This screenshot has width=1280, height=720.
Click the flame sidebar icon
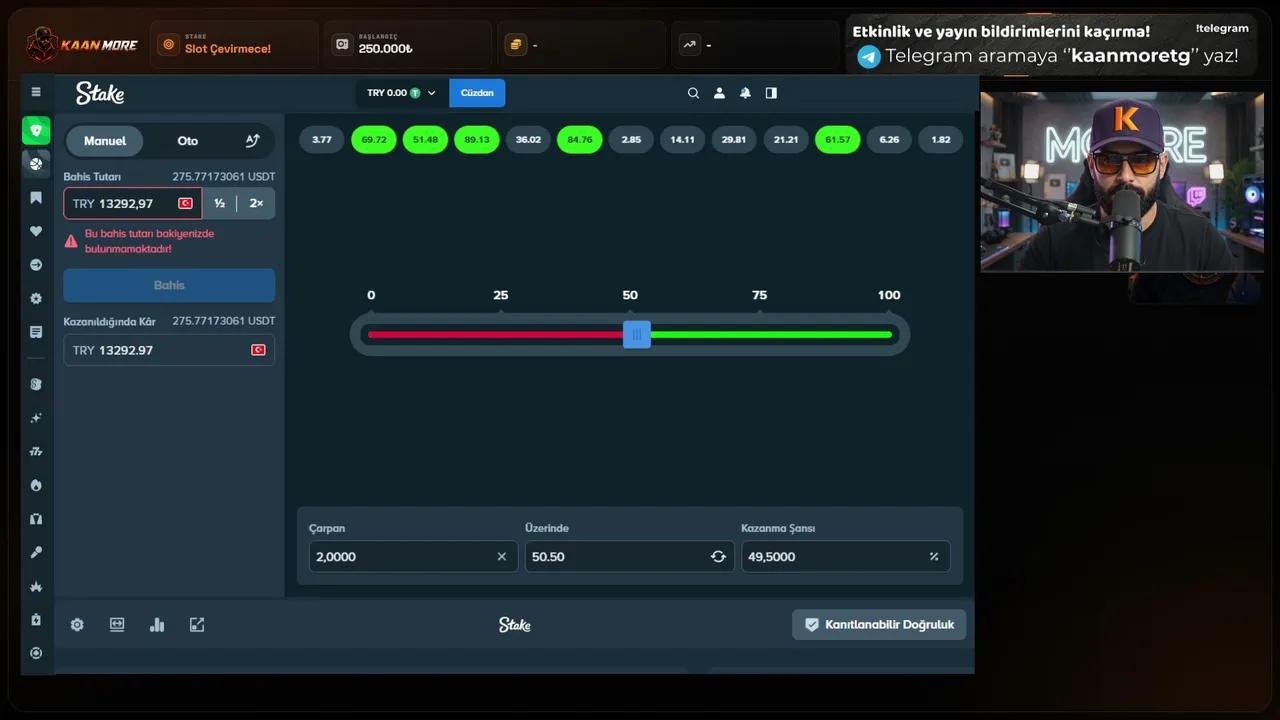(x=36, y=485)
